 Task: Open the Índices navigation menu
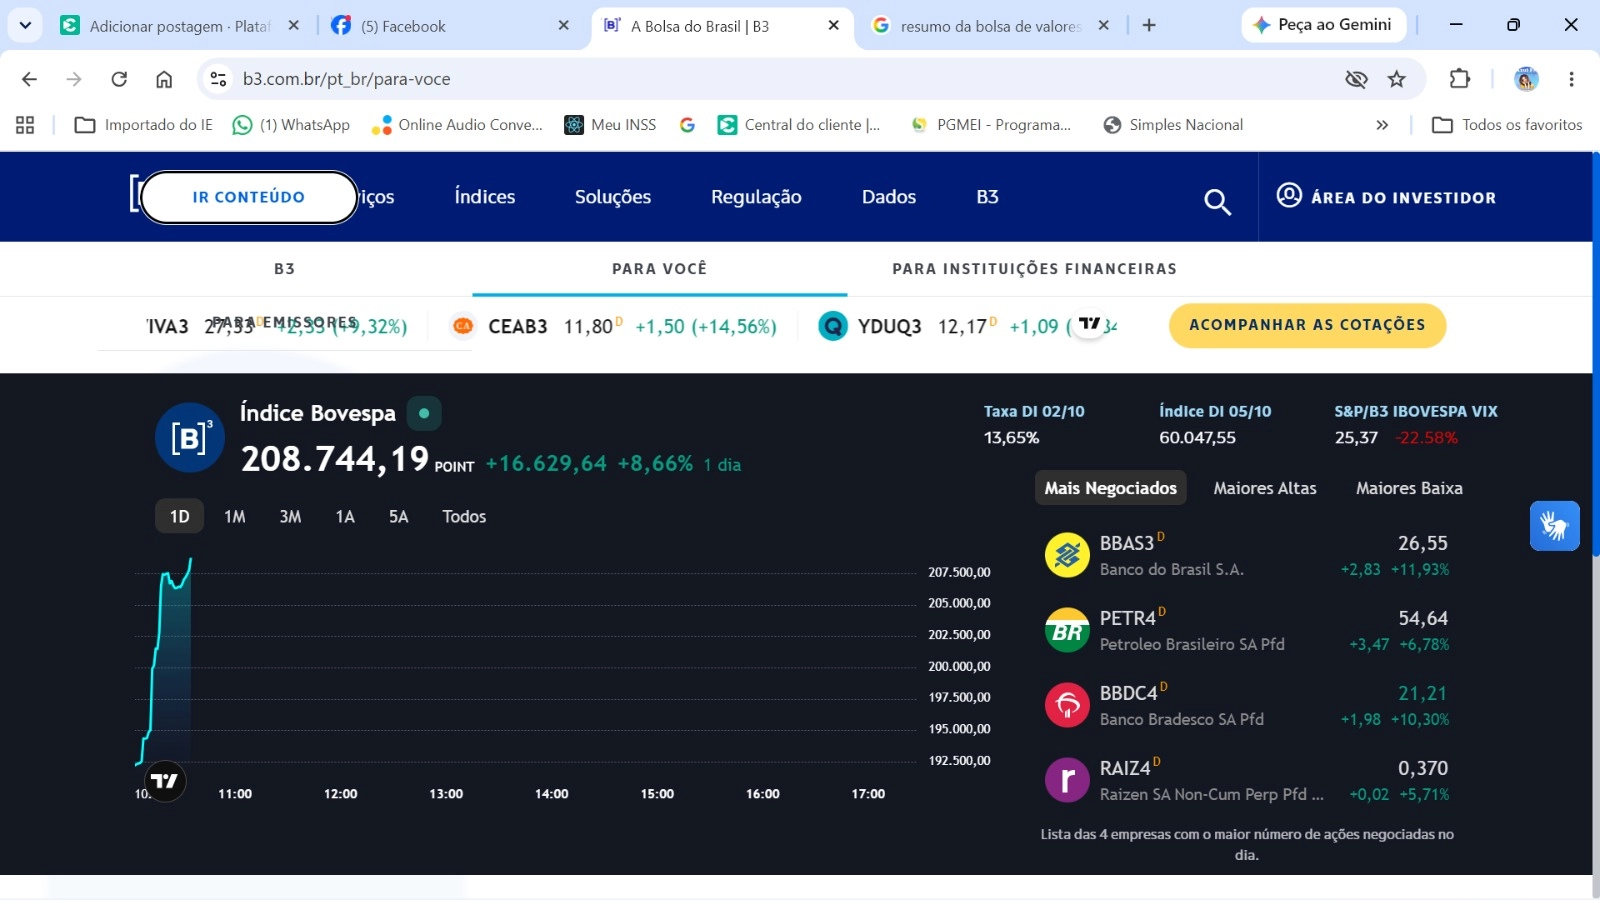pos(485,197)
